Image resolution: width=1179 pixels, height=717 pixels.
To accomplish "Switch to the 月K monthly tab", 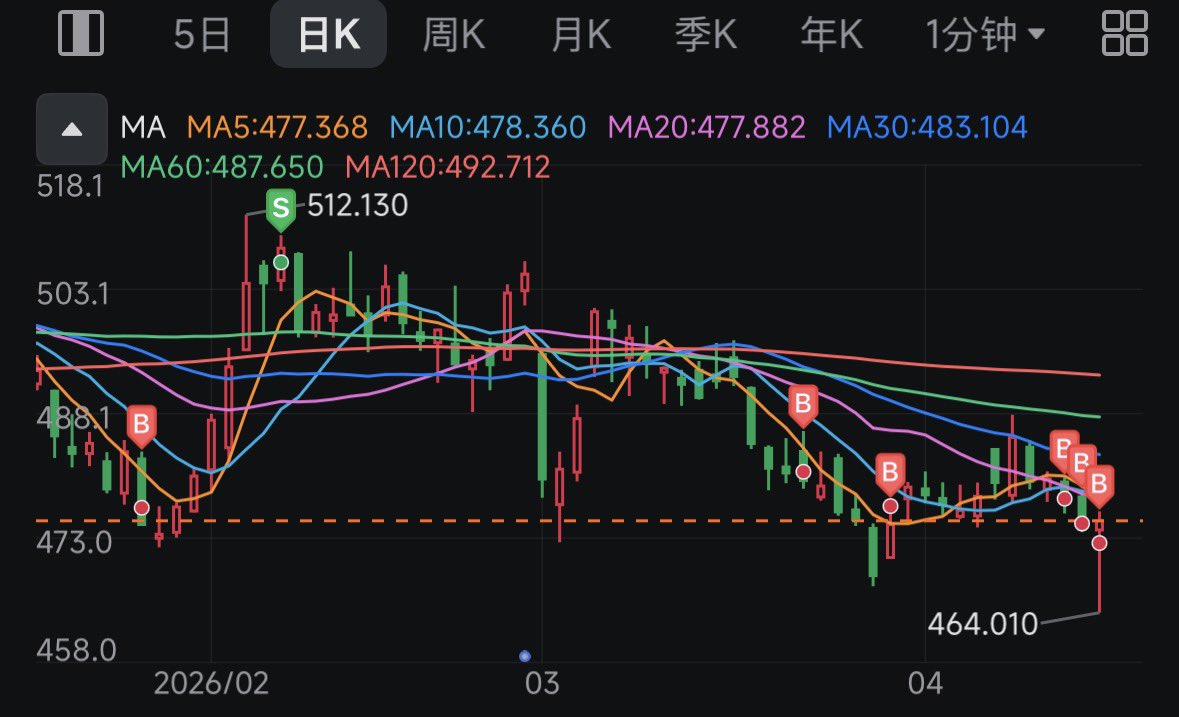I will pos(580,35).
